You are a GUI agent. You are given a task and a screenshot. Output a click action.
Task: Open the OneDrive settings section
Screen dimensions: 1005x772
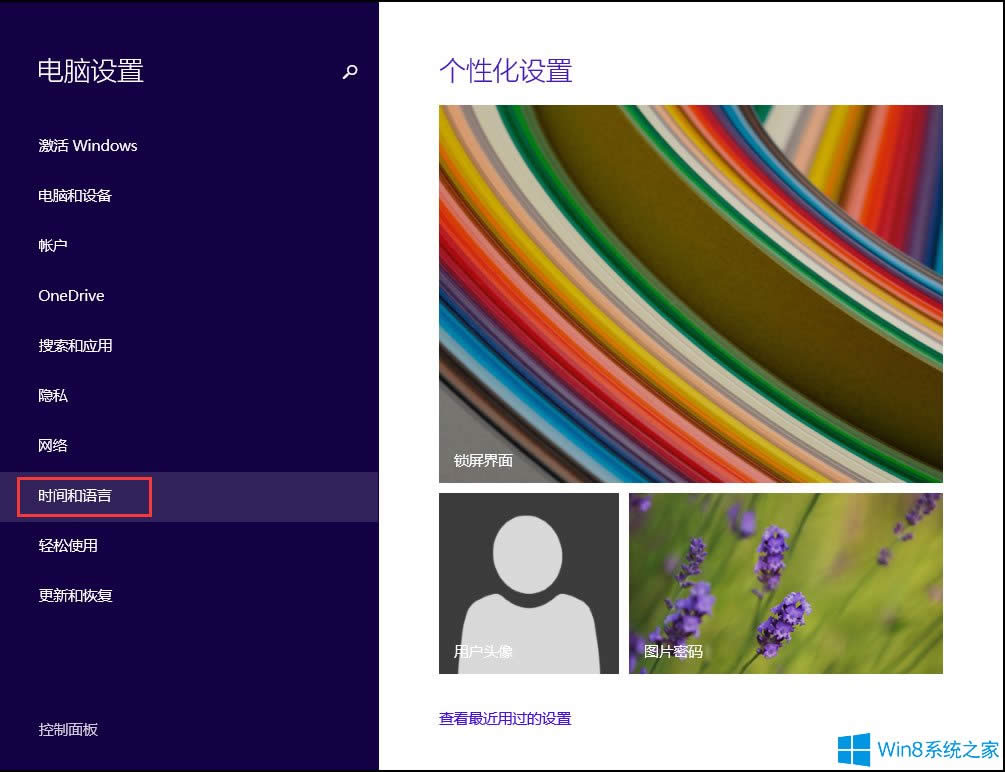[x=70, y=295]
